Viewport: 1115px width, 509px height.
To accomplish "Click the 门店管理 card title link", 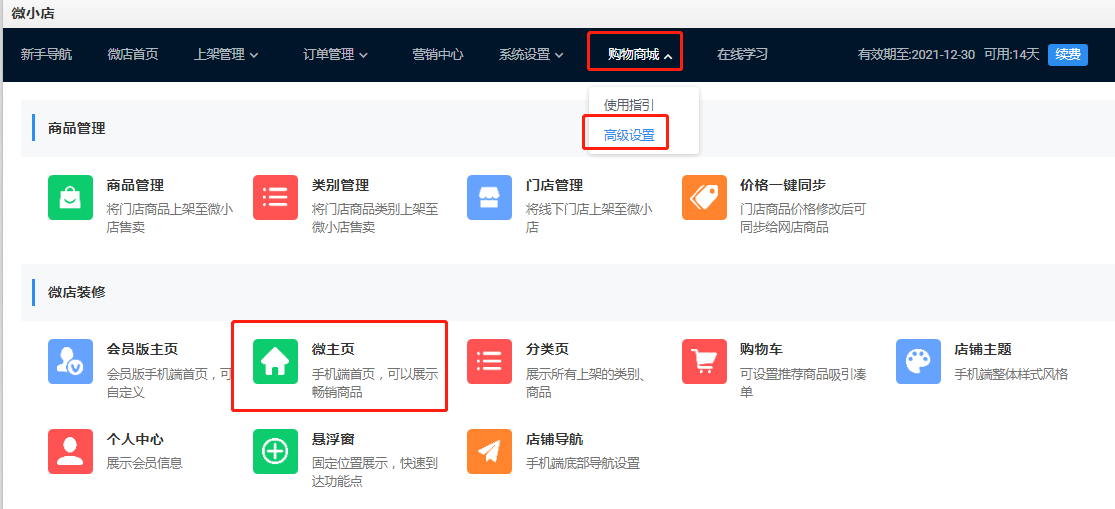I will tap(555, 186).
